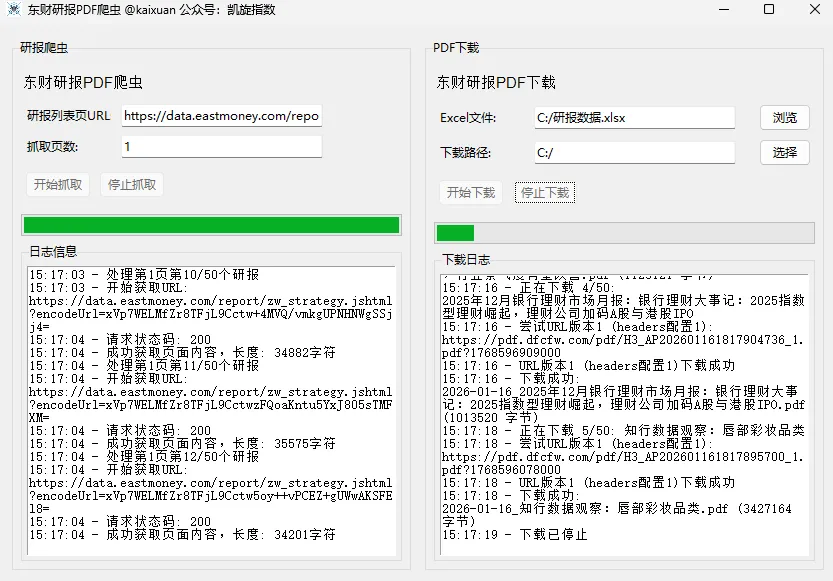Maximize the application window
This screenshot has height=581, width=833.
pyautogui.click(x=769, y=9)
